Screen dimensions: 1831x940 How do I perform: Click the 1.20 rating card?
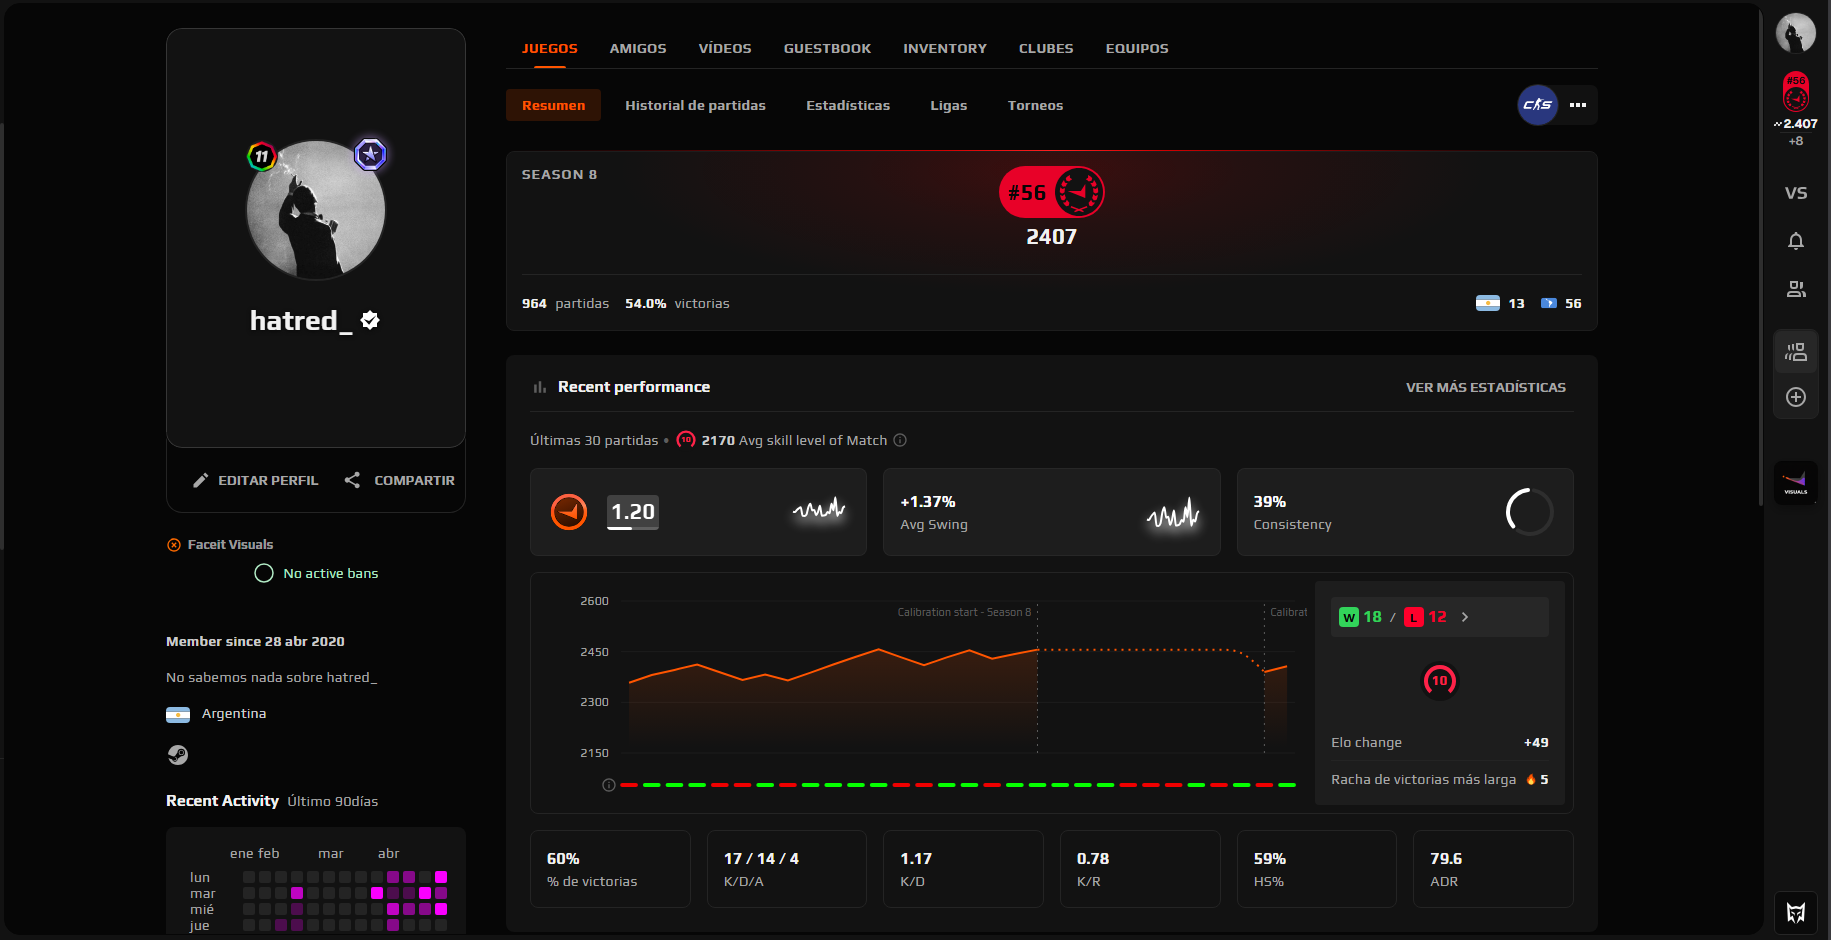698,512
